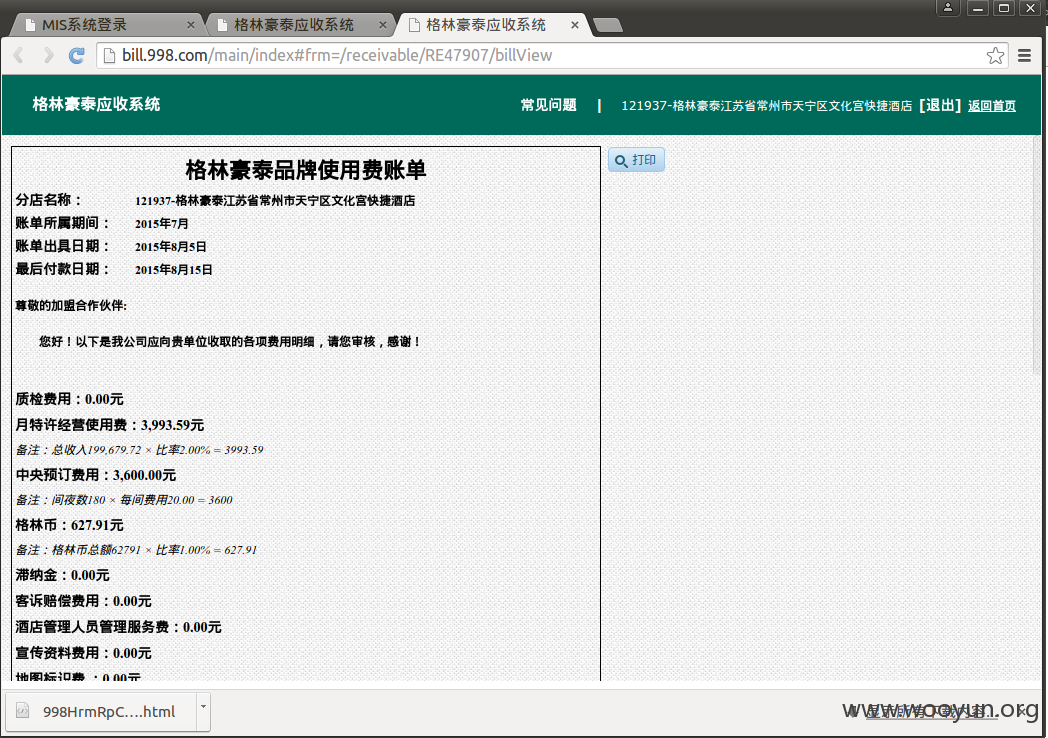Open a new tab button
The image size is (1048, 738).
point(608,25)
